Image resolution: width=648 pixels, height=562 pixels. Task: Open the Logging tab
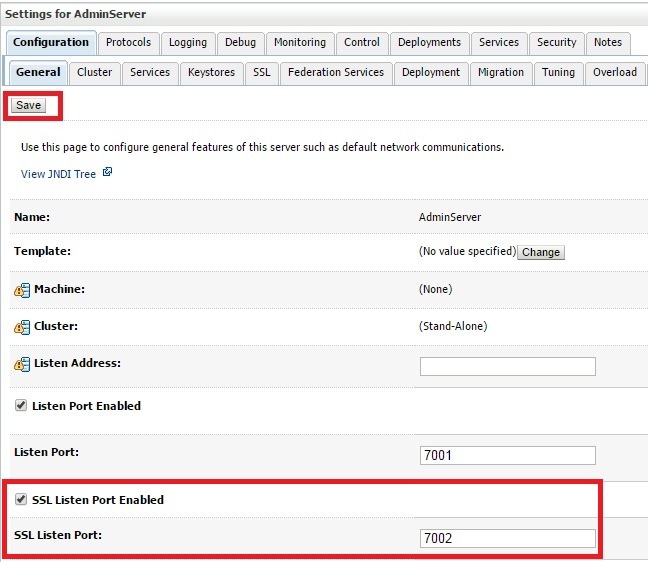point(188,42)
